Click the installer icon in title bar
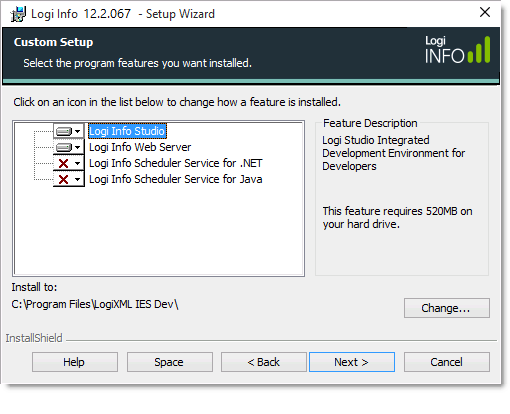510x414 pixels. pyautogui.click(x=18, y=14)
